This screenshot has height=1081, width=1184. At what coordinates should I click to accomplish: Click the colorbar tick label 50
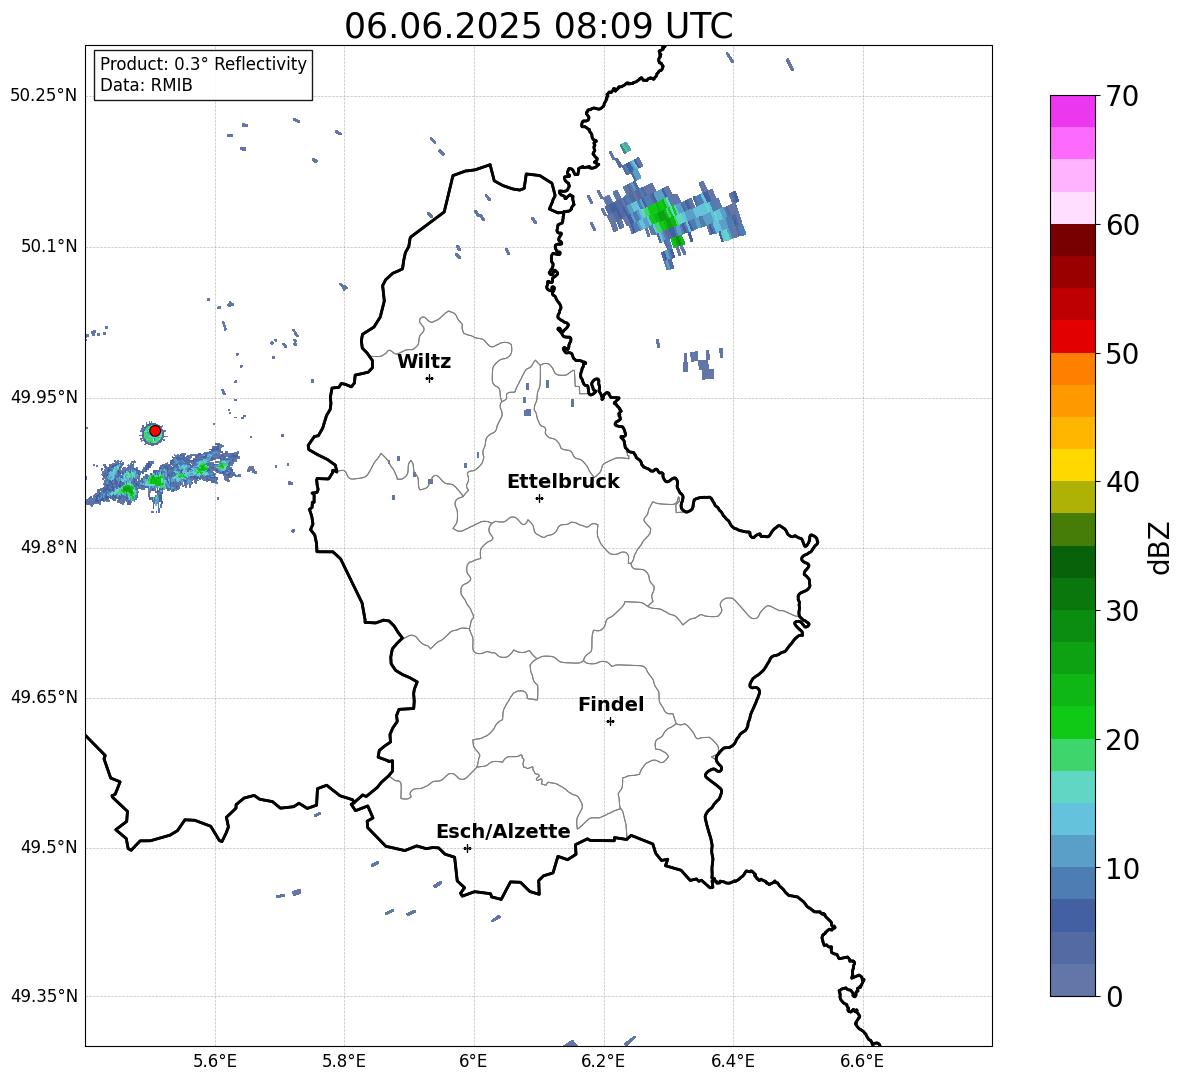pyautogui.click(x=1122, y=353)
